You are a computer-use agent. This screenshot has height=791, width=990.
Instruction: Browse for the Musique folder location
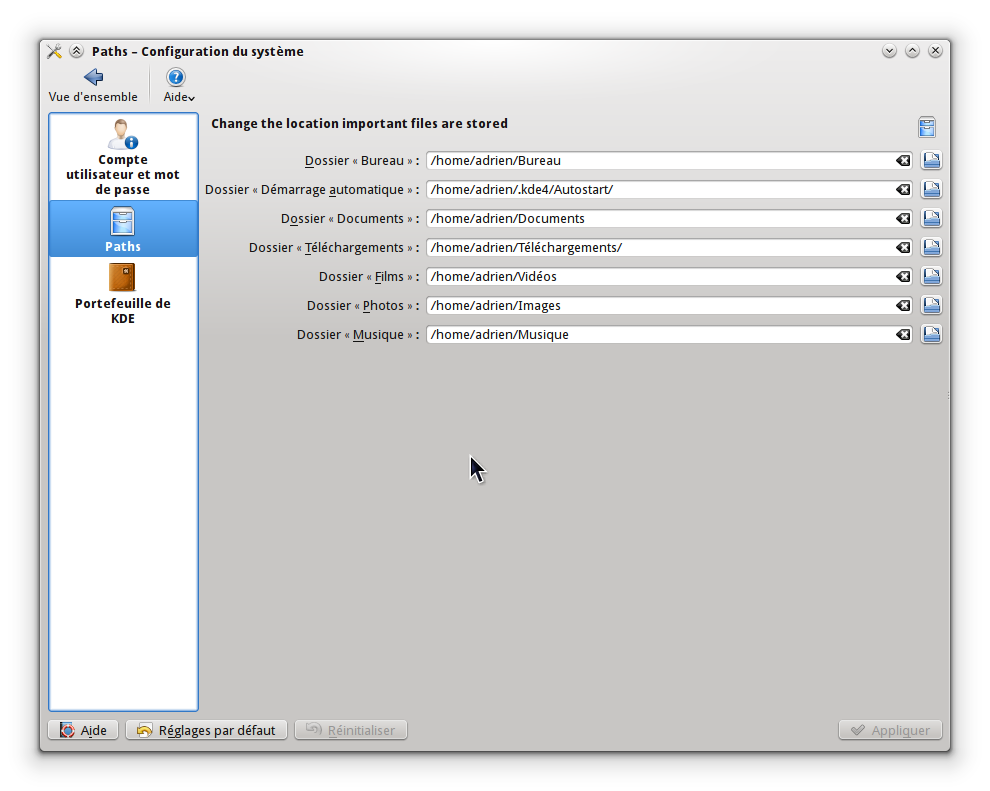click(x=931, y=335)
